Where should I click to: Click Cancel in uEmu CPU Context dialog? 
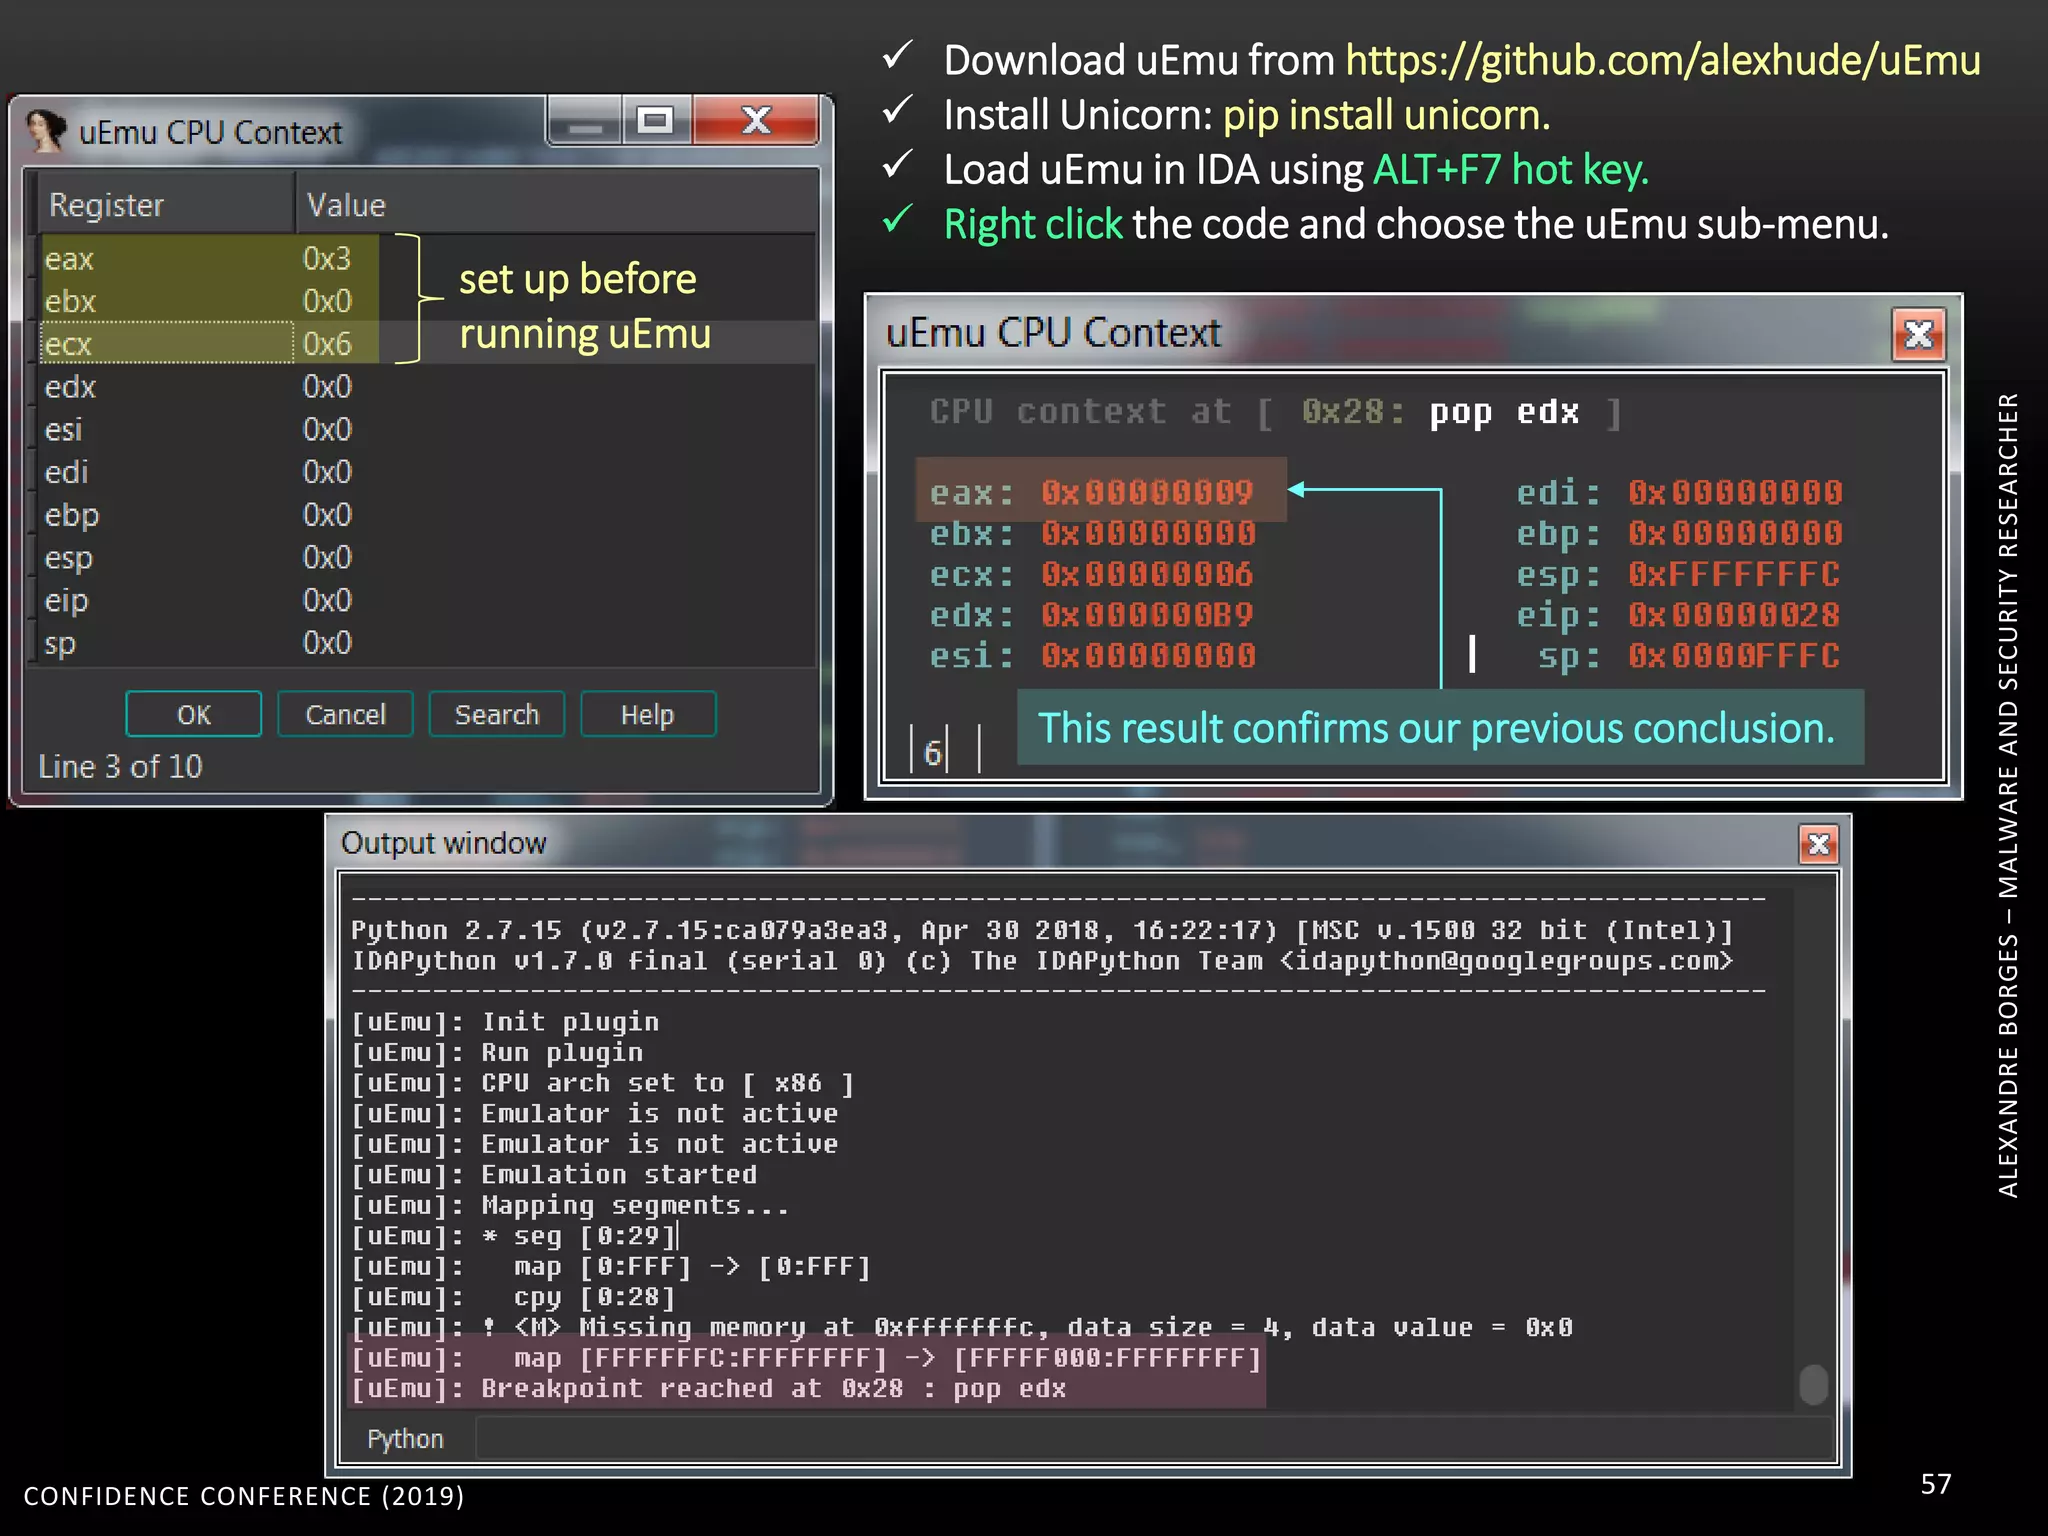[x=345, y=714]
